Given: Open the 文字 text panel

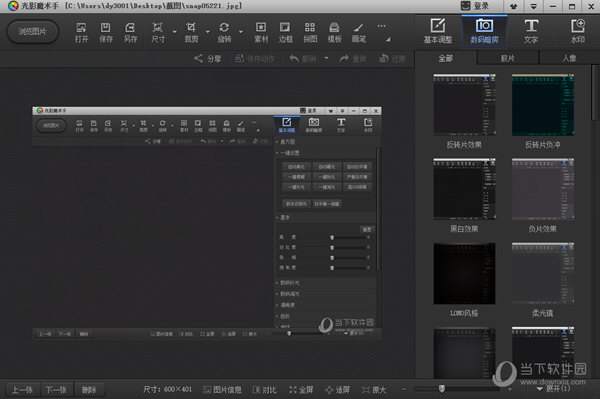Looking at the screenshot, I should [531, 31].
